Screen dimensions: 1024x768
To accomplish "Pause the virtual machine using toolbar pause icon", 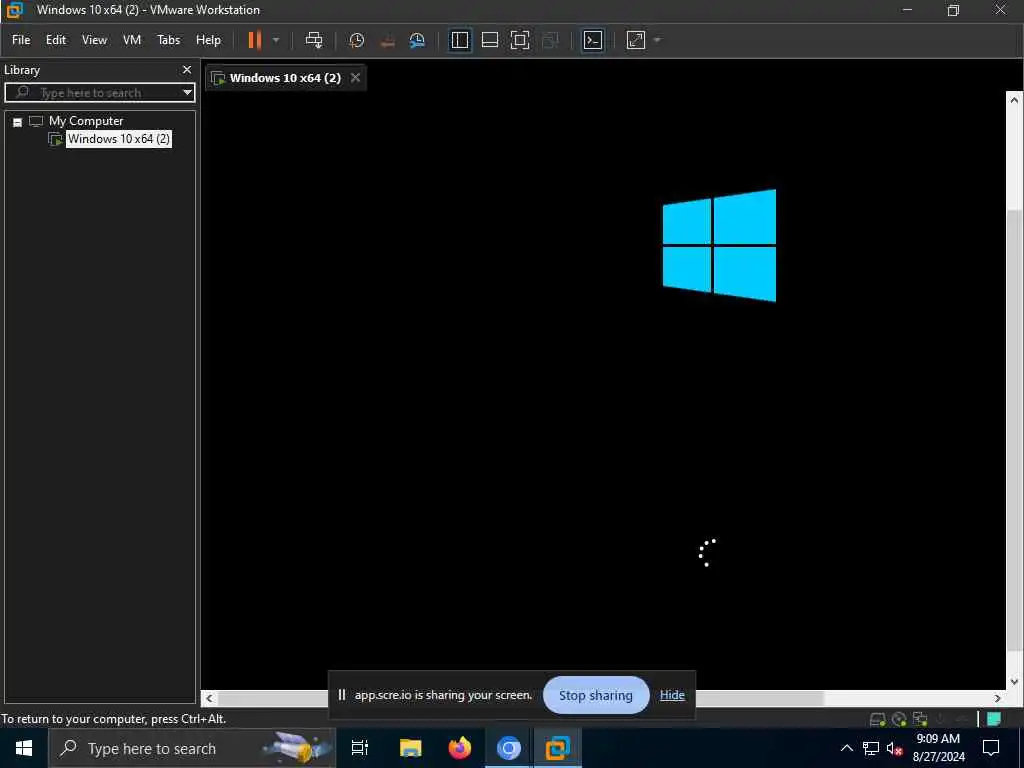I will tap(255, 40).
